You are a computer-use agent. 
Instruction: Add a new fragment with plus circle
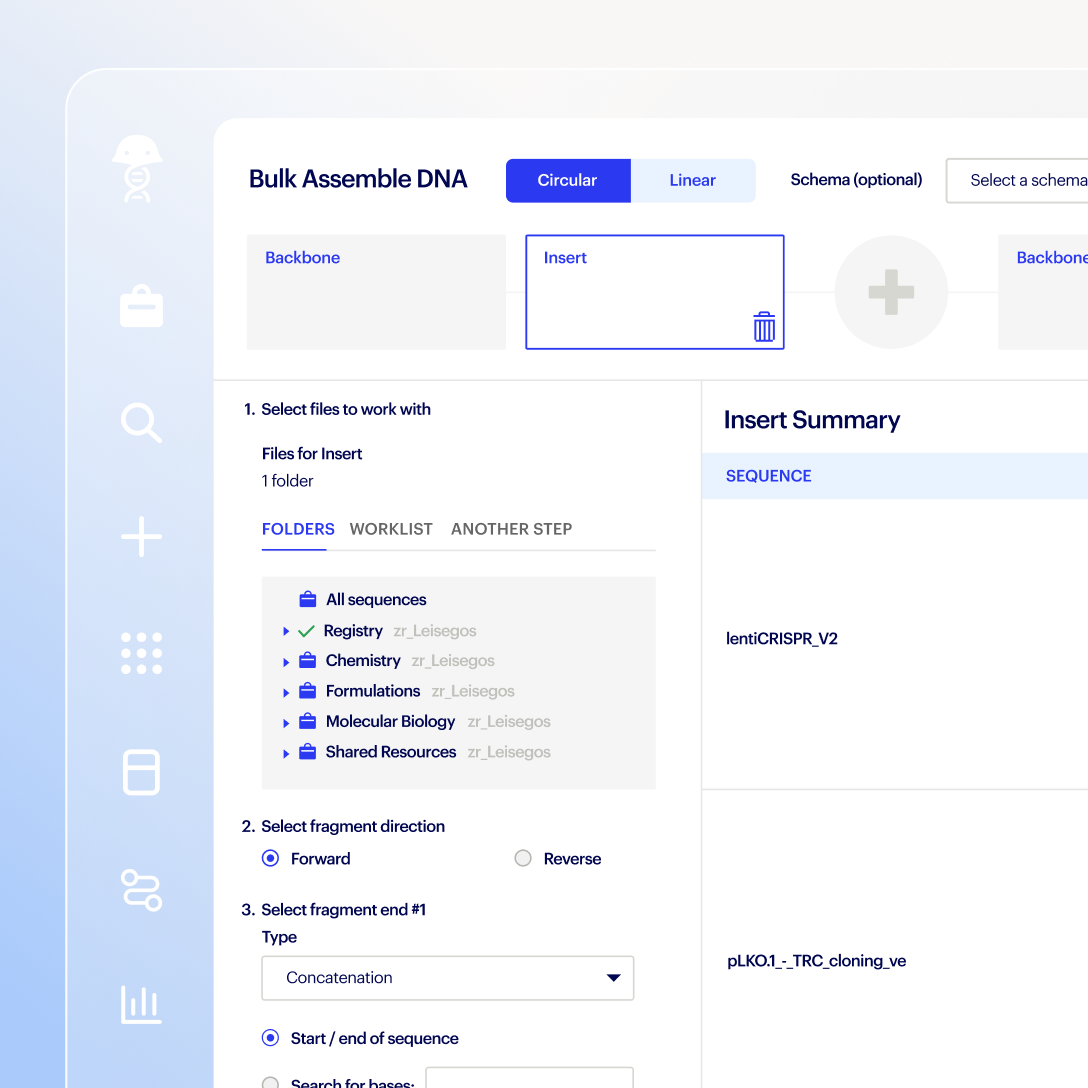pyautogui.click(x=891, y=292)
